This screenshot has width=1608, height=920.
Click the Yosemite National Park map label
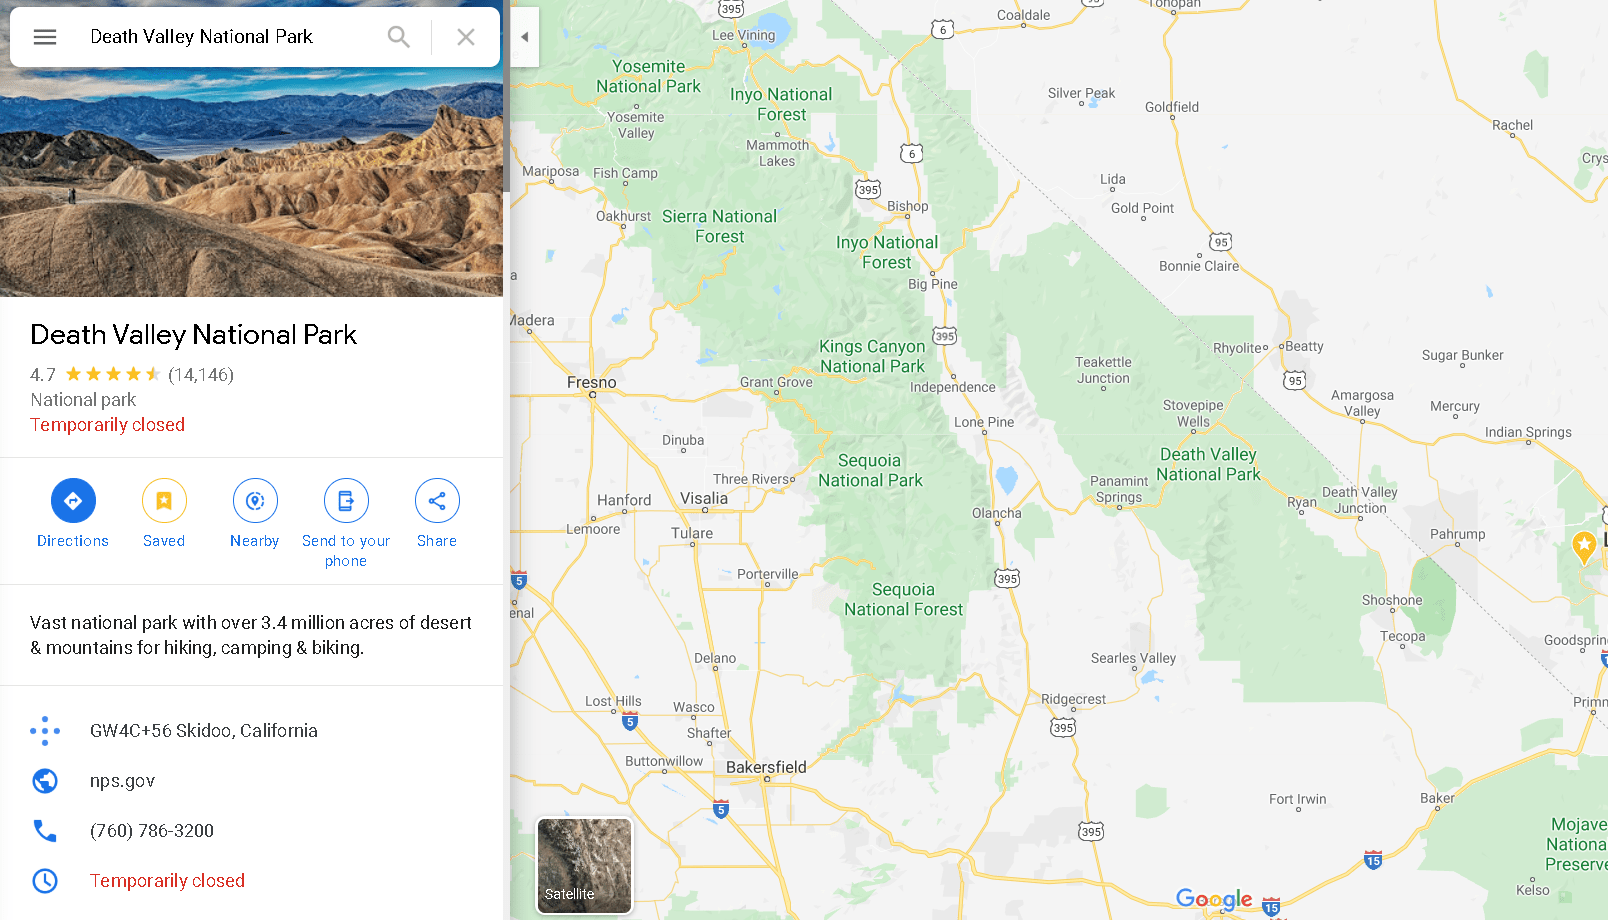click(x=648, y=76)
